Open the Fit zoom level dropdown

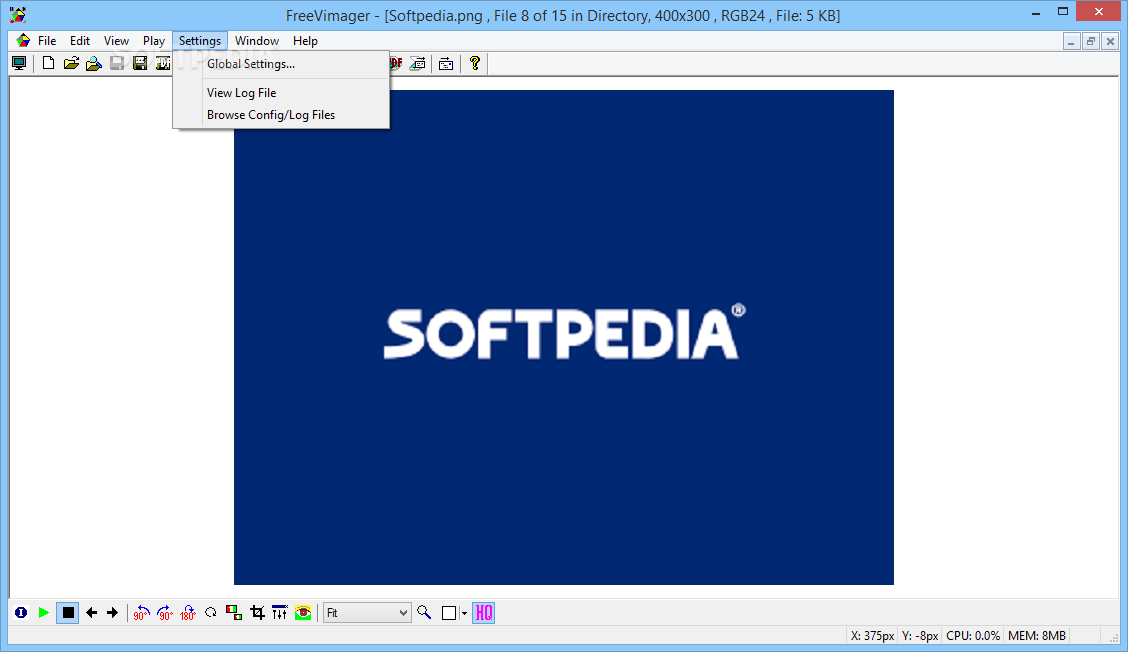(x=367, y=612)
